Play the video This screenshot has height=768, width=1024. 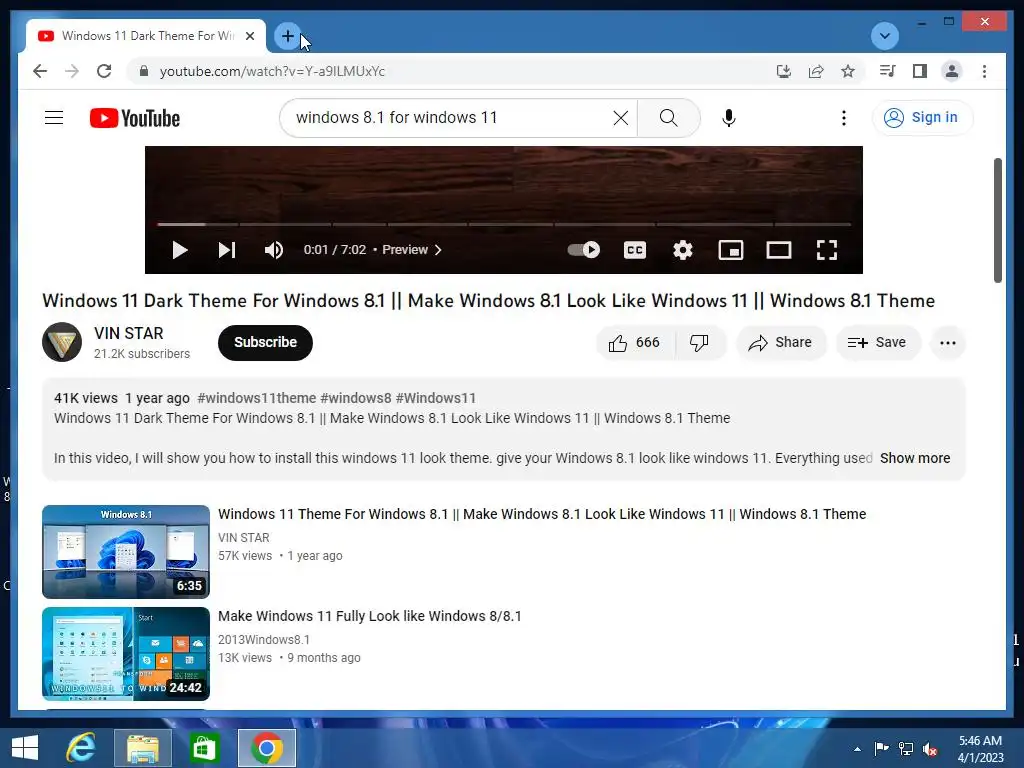[180, 250]
